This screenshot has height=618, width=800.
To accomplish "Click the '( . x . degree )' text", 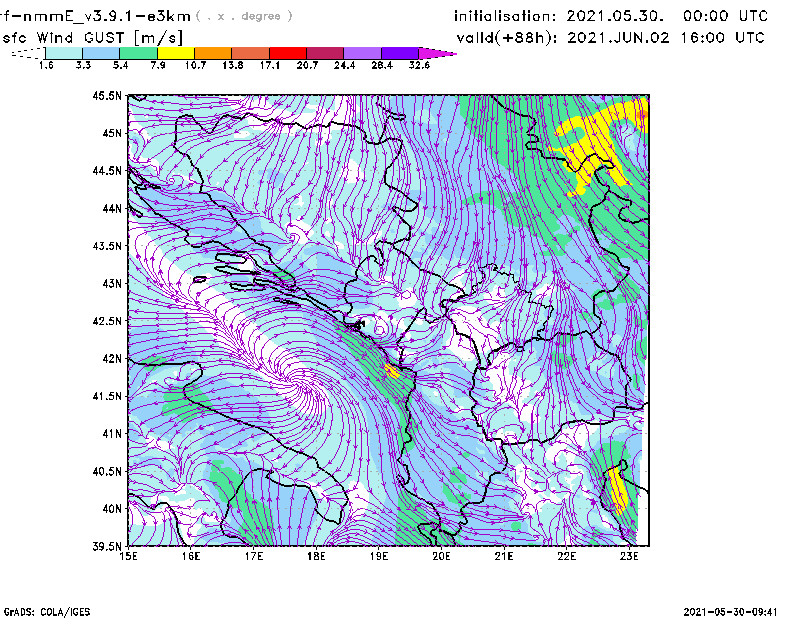I will [x=244, y=16].
